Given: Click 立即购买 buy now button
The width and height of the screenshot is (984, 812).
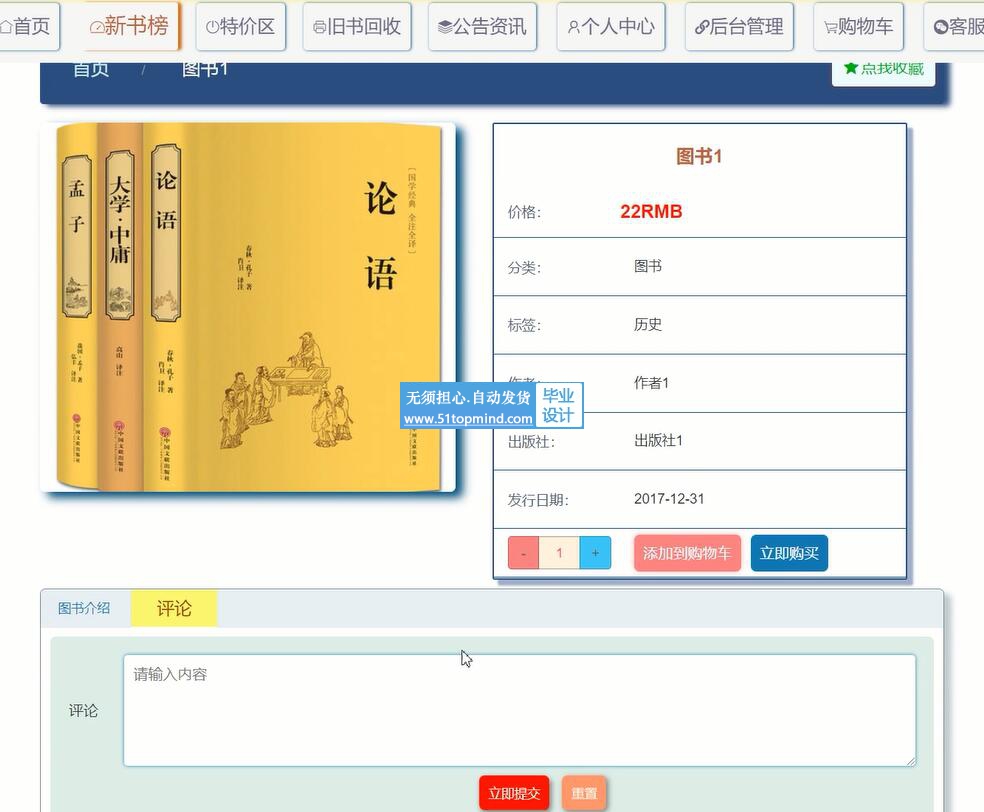Looking at the screenshot, I should coord(789,553).
